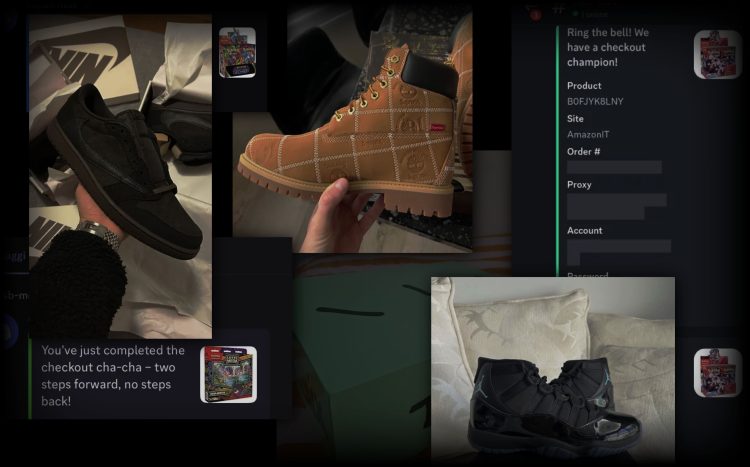Click the card pack thumbnail in the cha-cha message
Viewport: 750px width, 467px height.
[228, 373]
